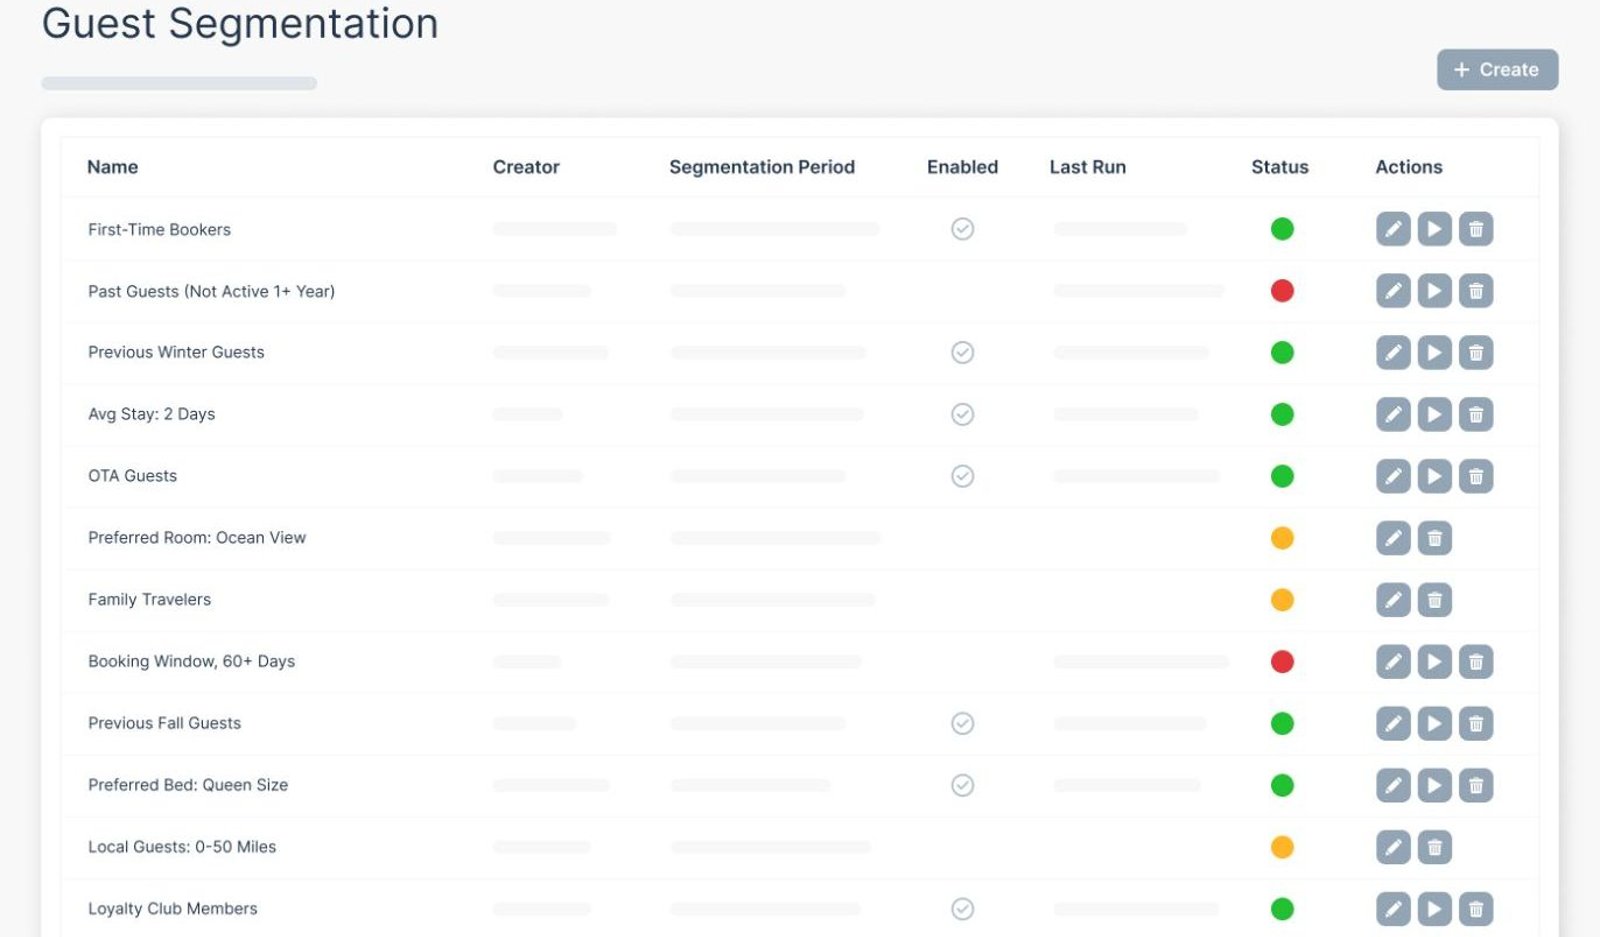Edit Booking Window, 60+ Days segment
Screen dimensions: 1600x937
coord(1393,662)
